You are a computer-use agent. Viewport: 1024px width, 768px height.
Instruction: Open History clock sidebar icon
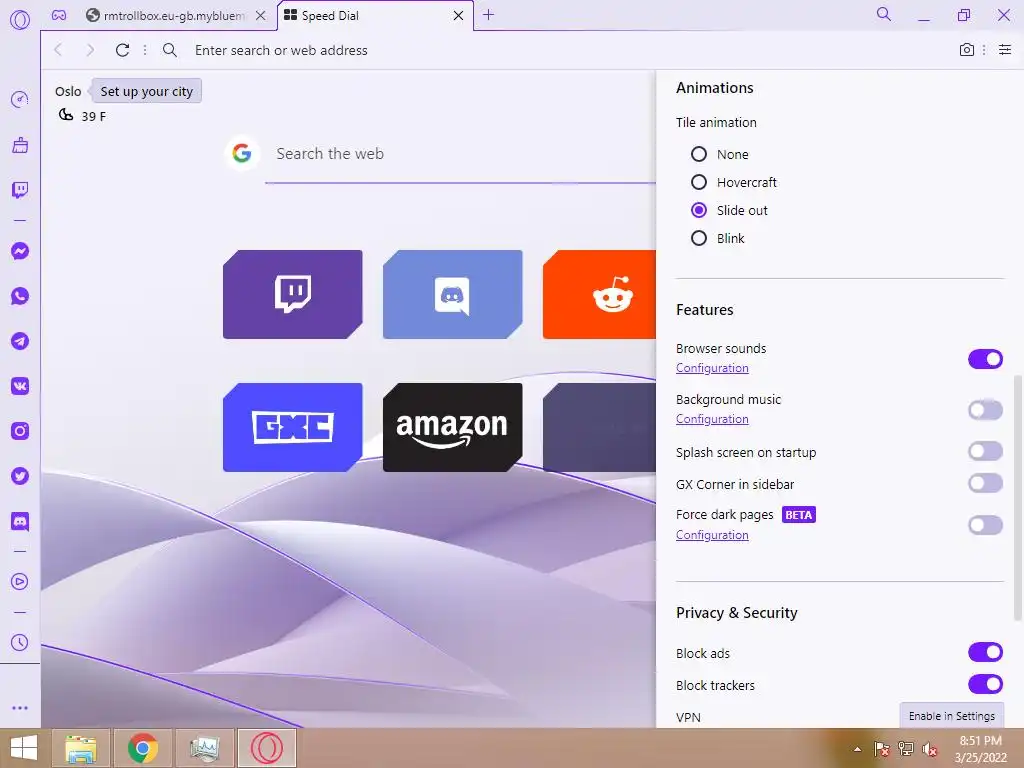coord(20,643)
